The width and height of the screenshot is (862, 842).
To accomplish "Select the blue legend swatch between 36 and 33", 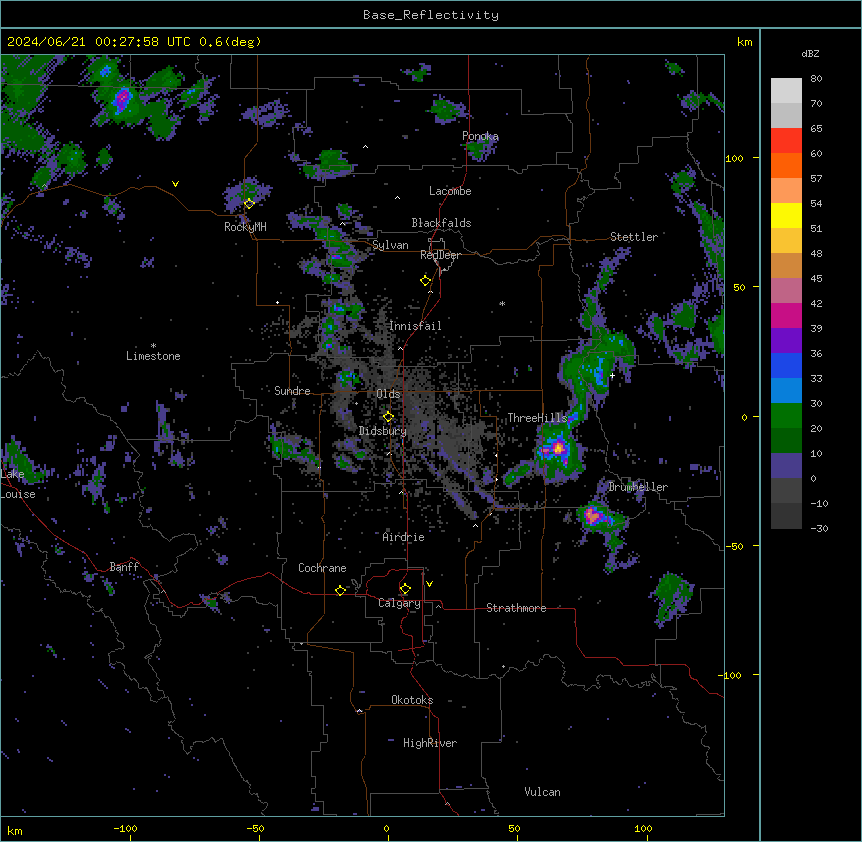I will (x=786, y=365).
